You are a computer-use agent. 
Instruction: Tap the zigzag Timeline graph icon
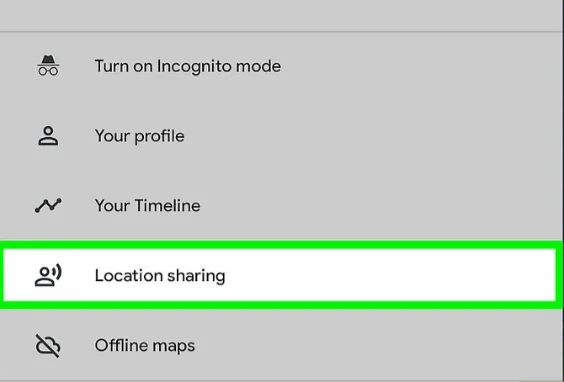[48, 205]
